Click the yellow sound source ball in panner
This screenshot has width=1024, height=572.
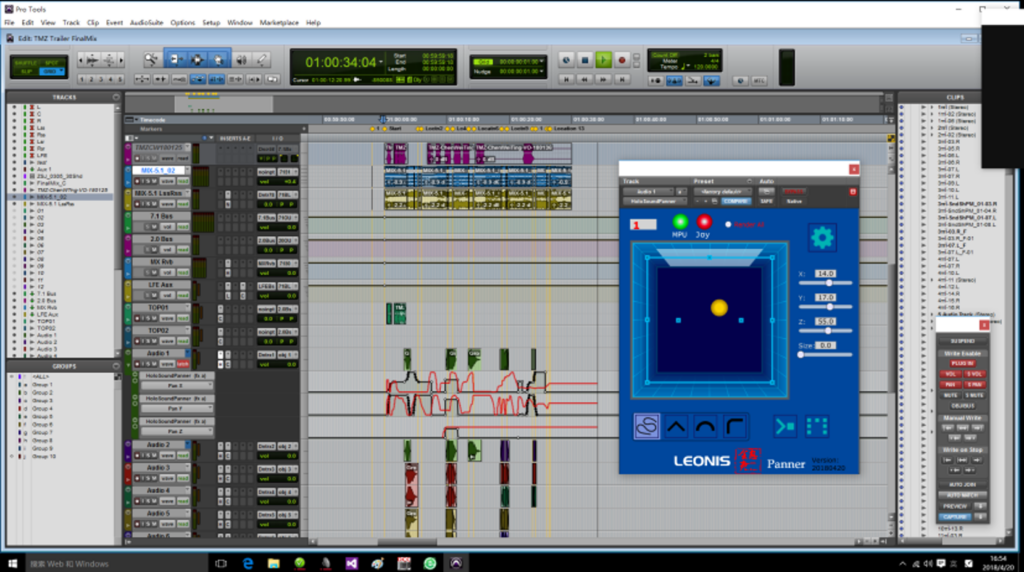[x=719, y=308]
